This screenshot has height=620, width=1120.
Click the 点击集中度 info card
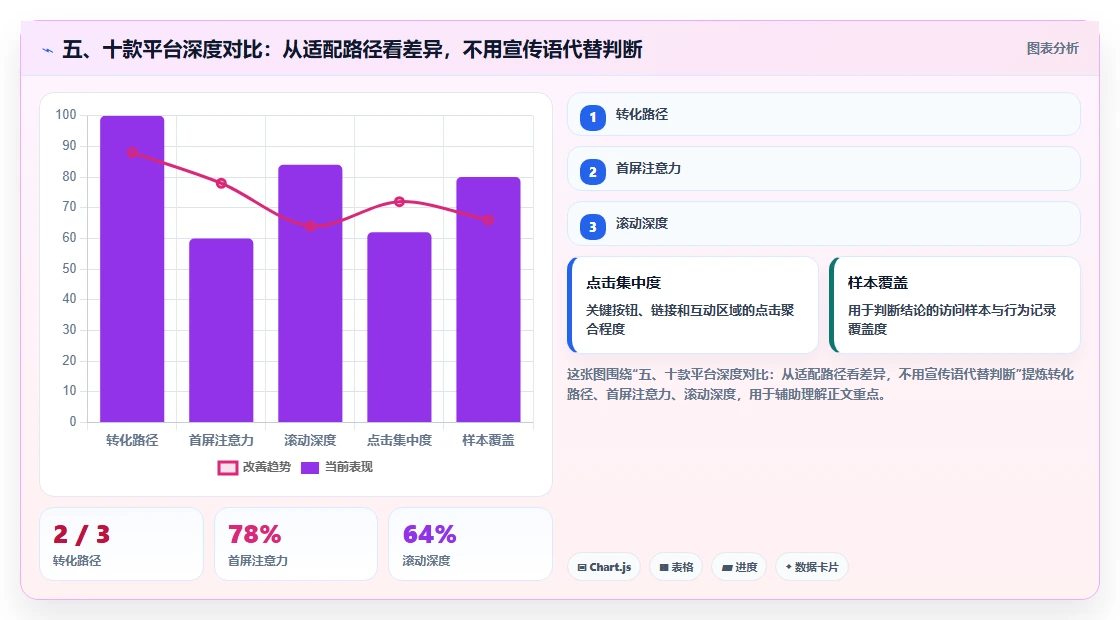coord(693,305)
